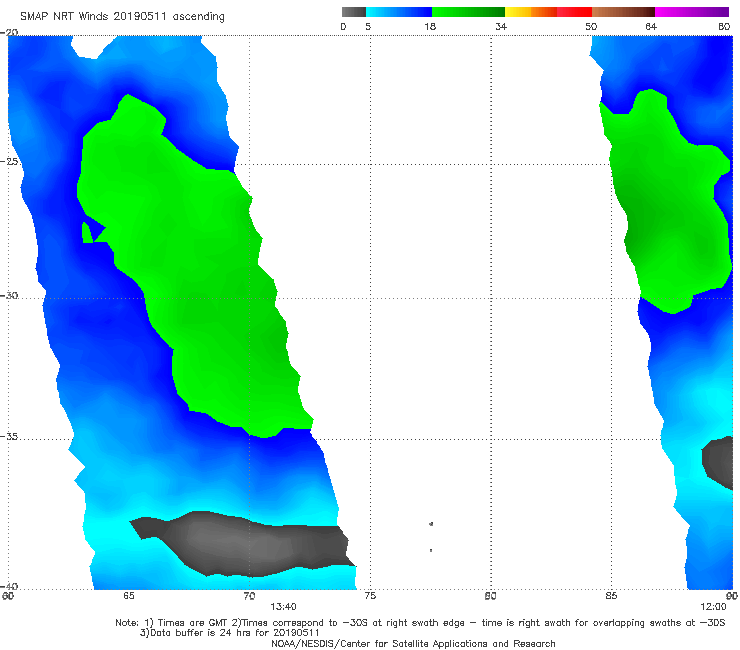Click the colorbar label '64'
This screenshot has width=740, height=650.
click(651, 26)
